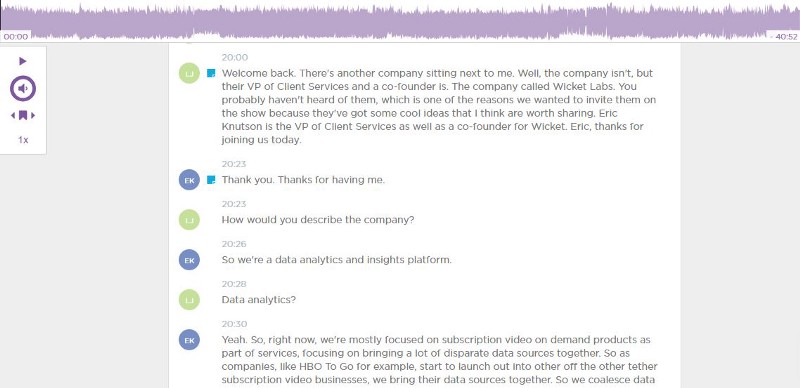
Task: Jump to previous bookmark with left arrow
Action: 13,115
